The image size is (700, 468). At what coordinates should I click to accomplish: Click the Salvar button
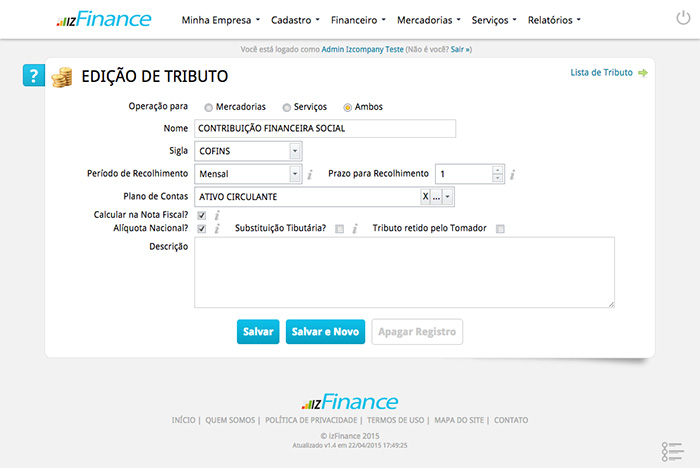coord(258,332)
